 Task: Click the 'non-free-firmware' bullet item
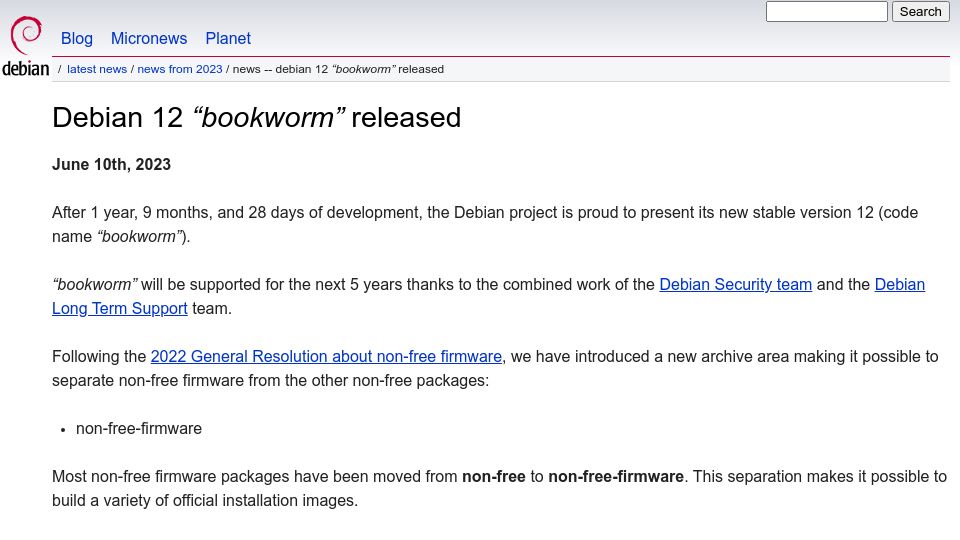tap(139, 429)
